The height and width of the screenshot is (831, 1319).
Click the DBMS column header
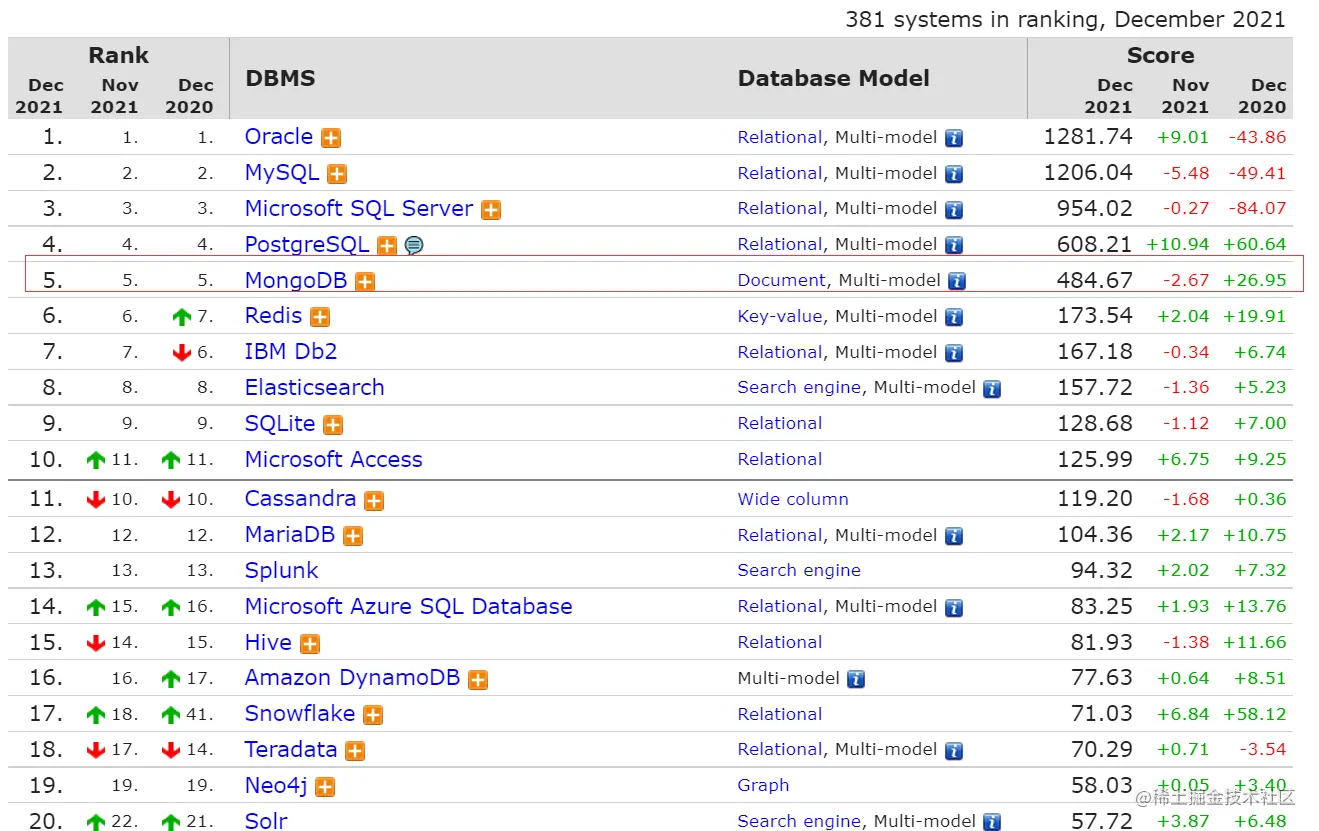[280, 78]
